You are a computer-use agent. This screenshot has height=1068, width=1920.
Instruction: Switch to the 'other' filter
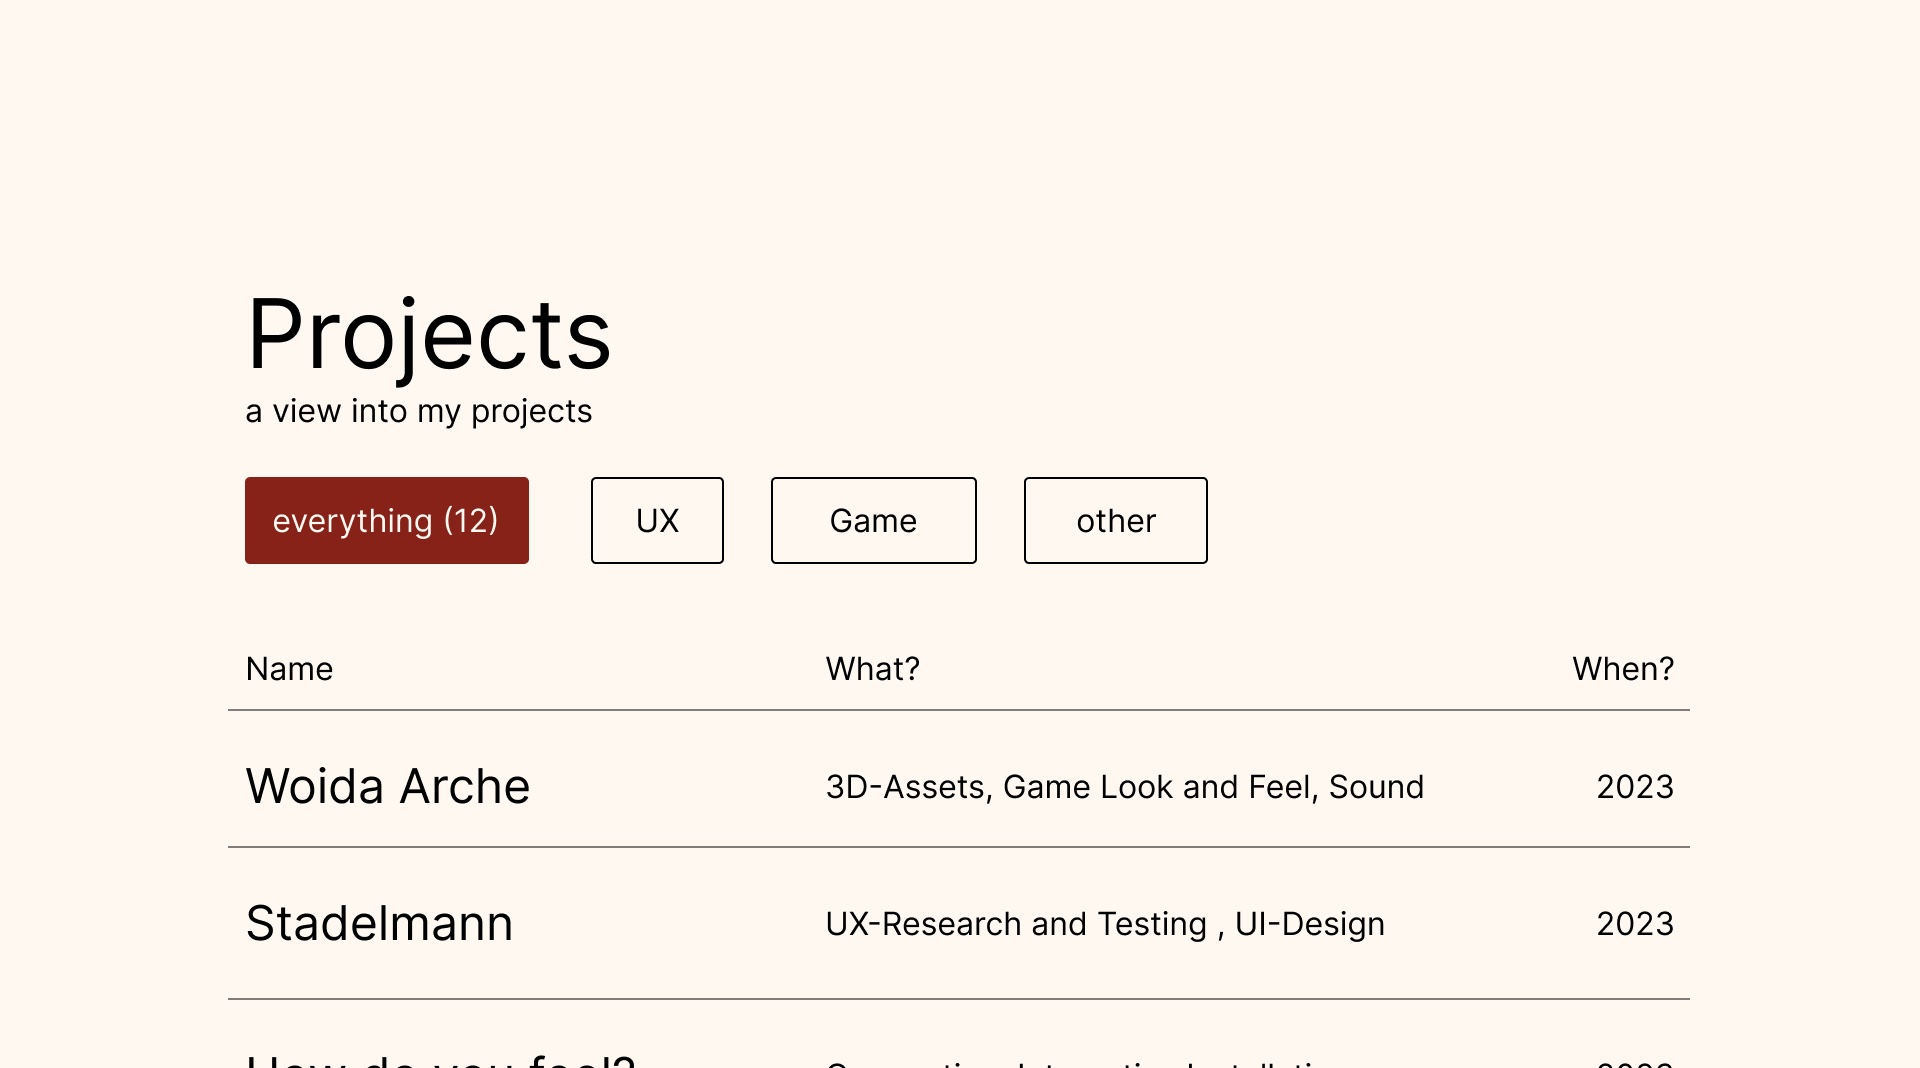click(1115, 520)
